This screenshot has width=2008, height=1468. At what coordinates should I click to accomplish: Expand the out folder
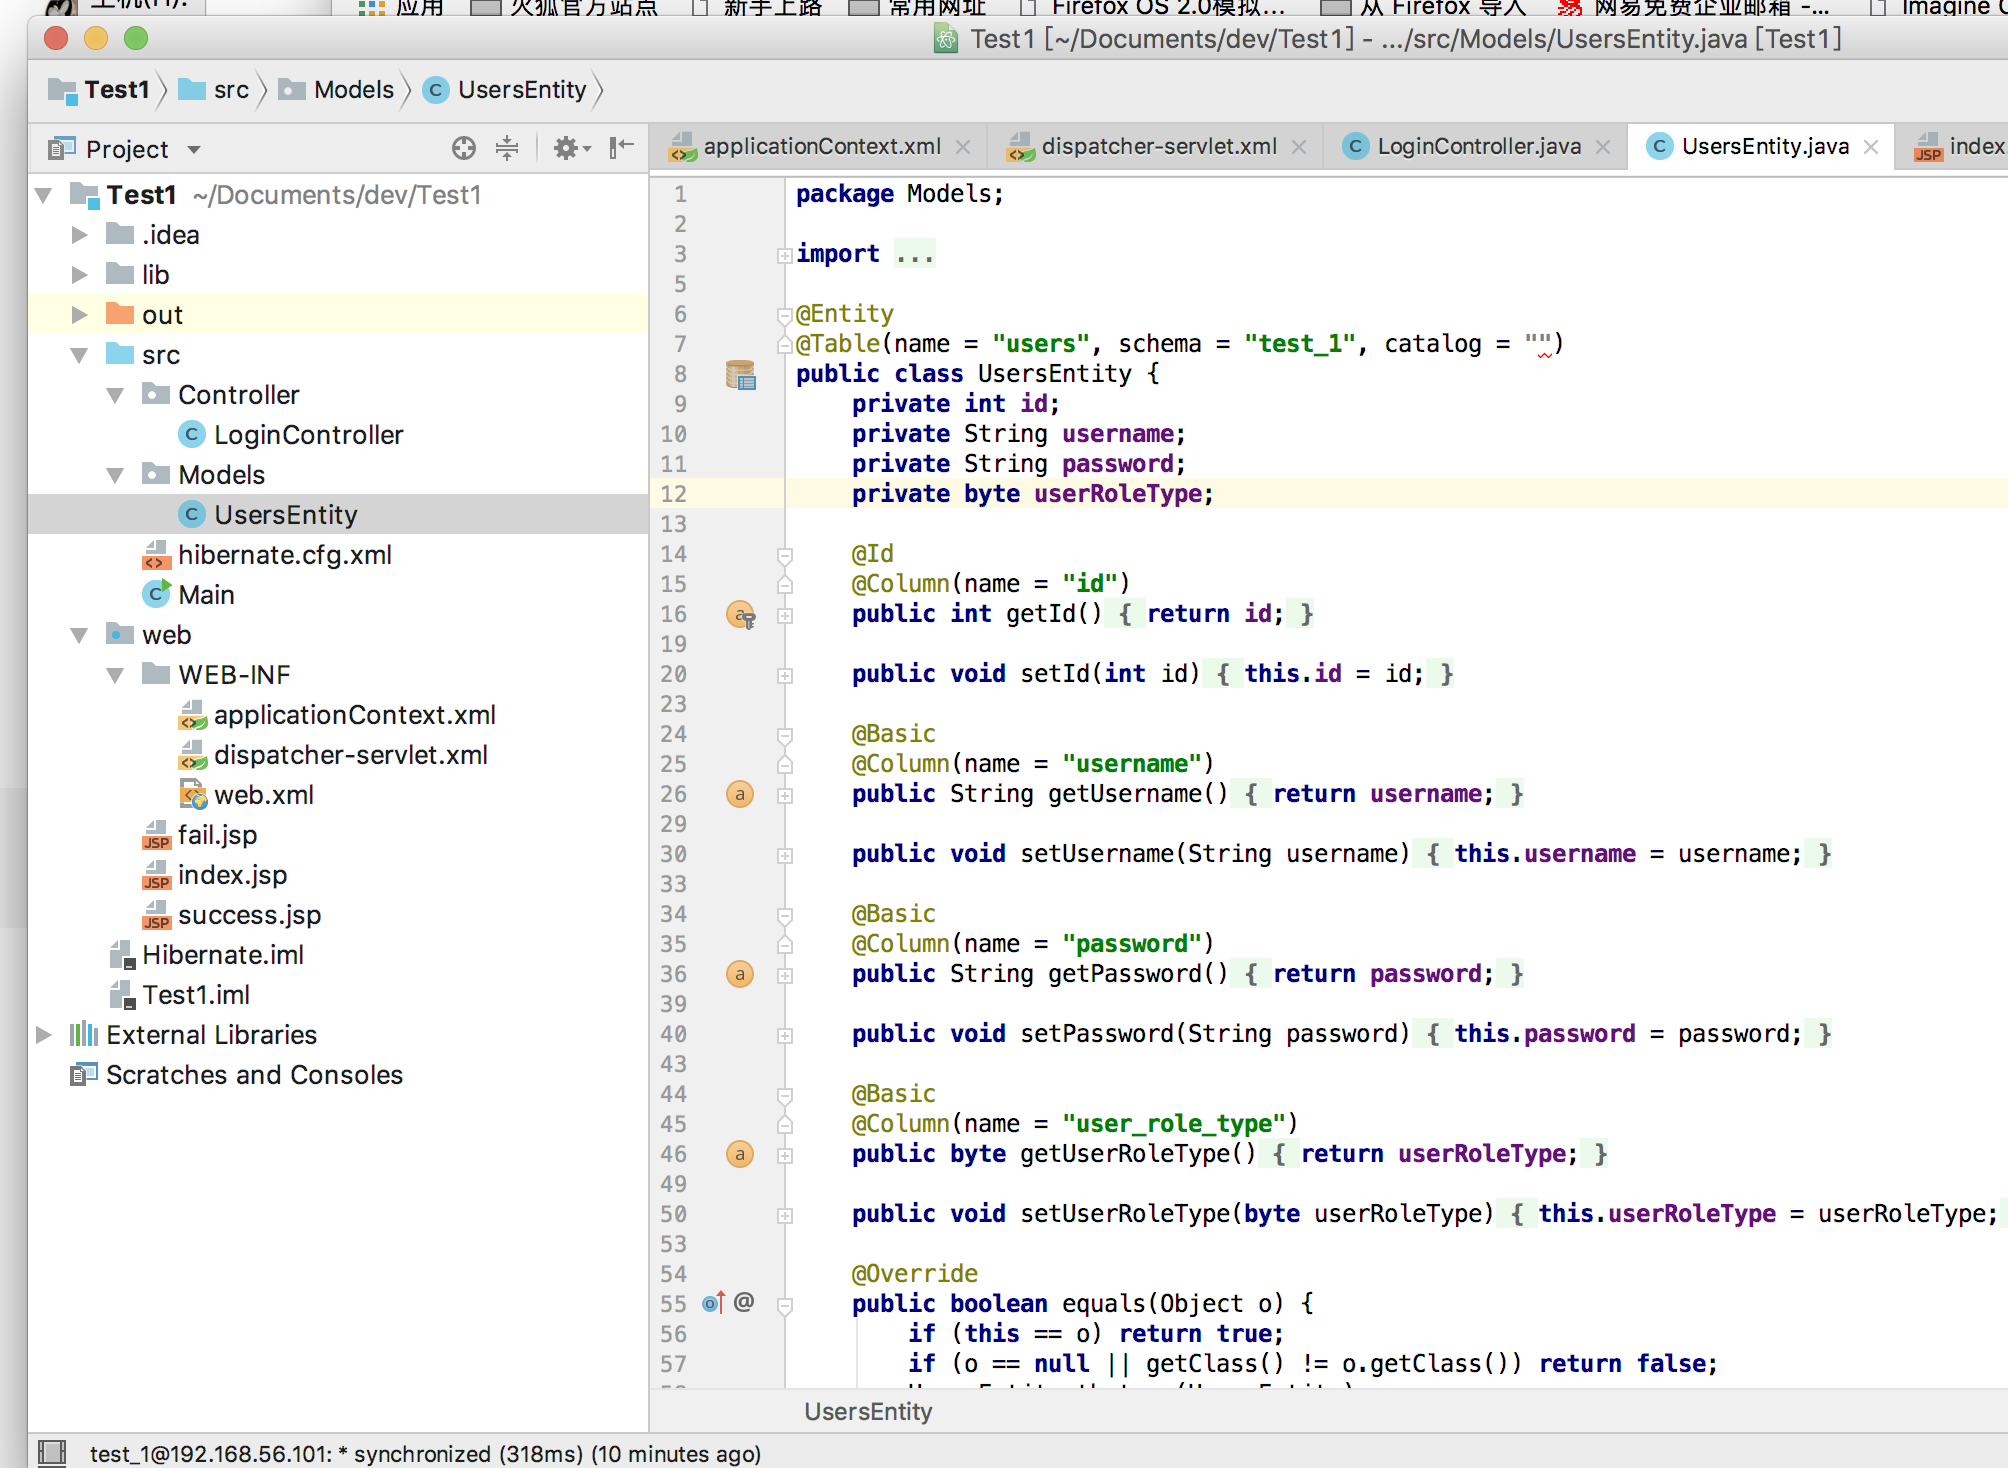(79, 315)
